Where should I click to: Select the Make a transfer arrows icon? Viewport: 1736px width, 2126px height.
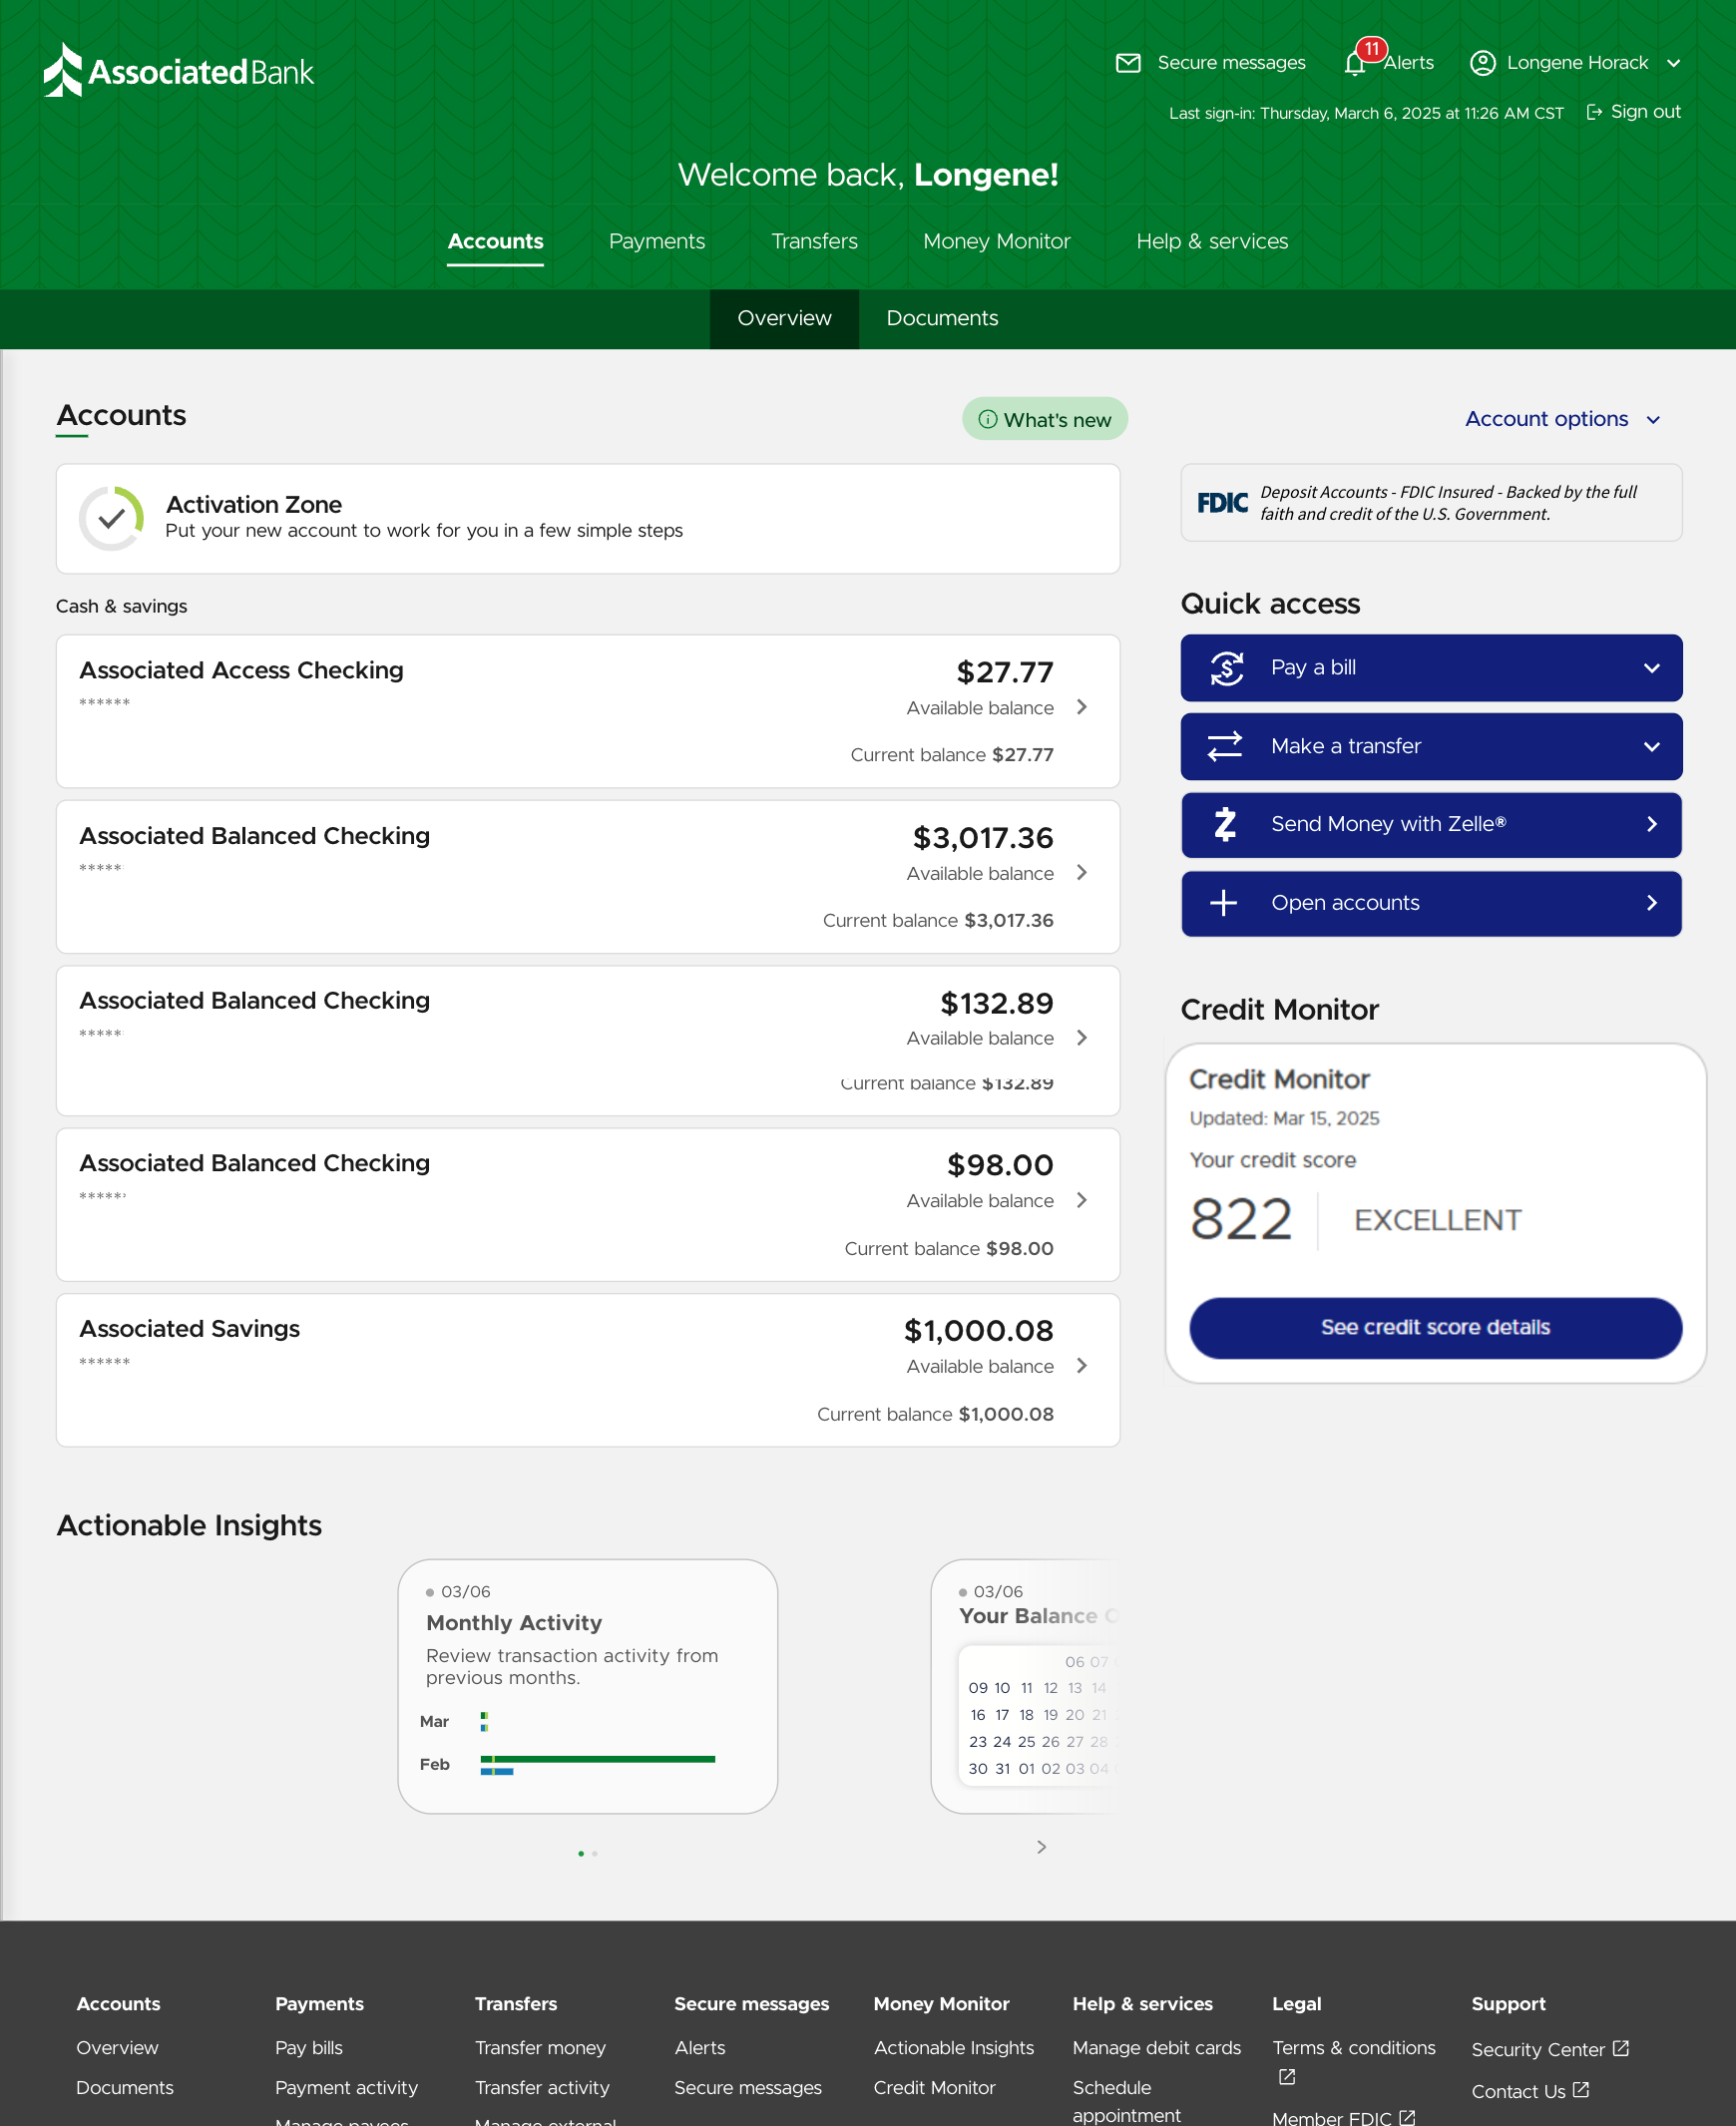coord(1225,746)
